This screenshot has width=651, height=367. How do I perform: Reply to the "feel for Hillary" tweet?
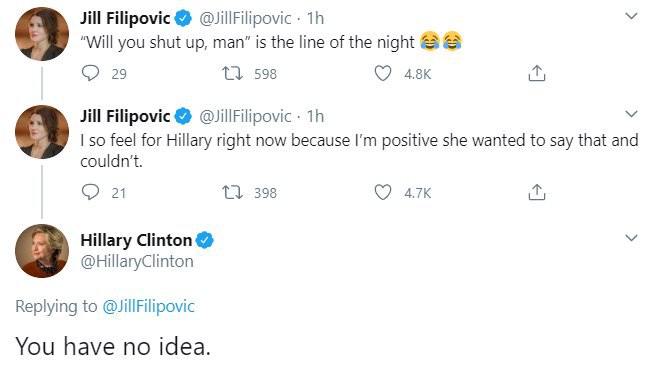pyautogui.click(x=90, y=192)
